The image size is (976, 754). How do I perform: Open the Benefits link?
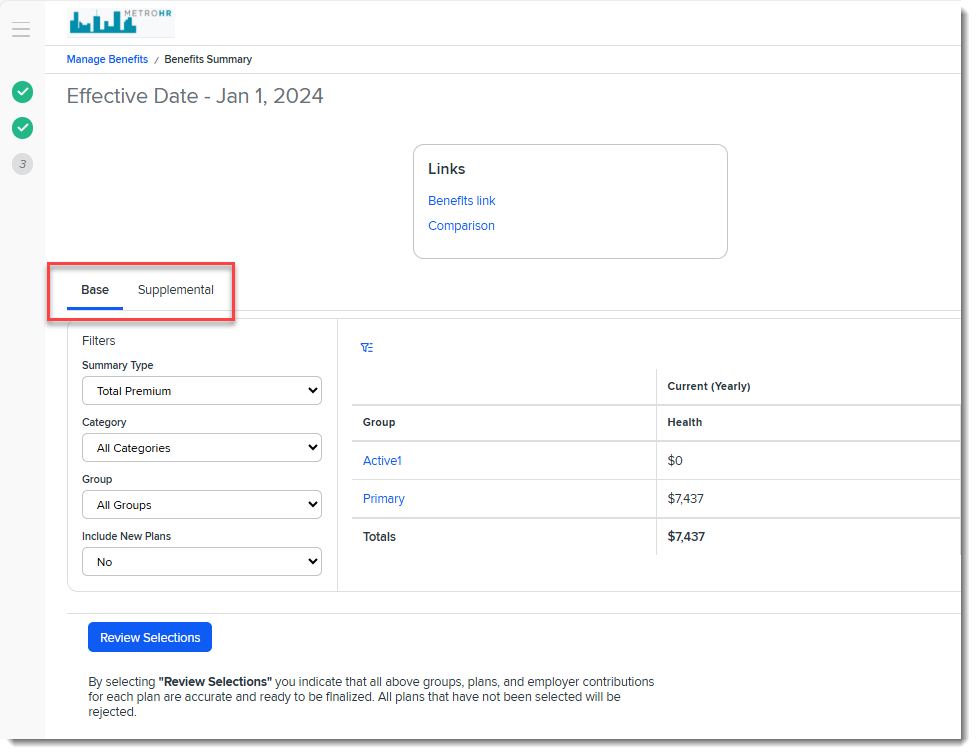coord(461,201)
